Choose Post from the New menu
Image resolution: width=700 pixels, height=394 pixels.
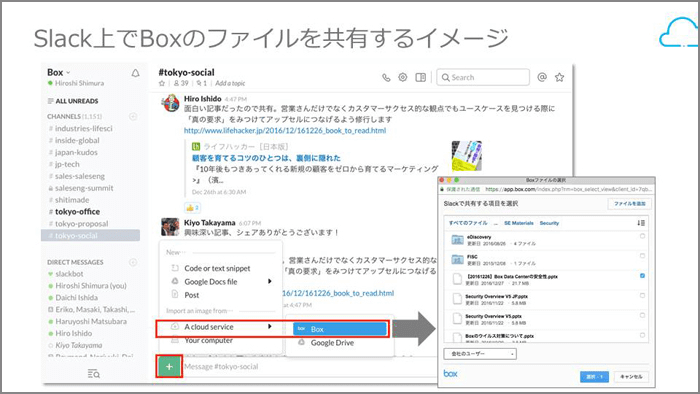click(192, 295)
